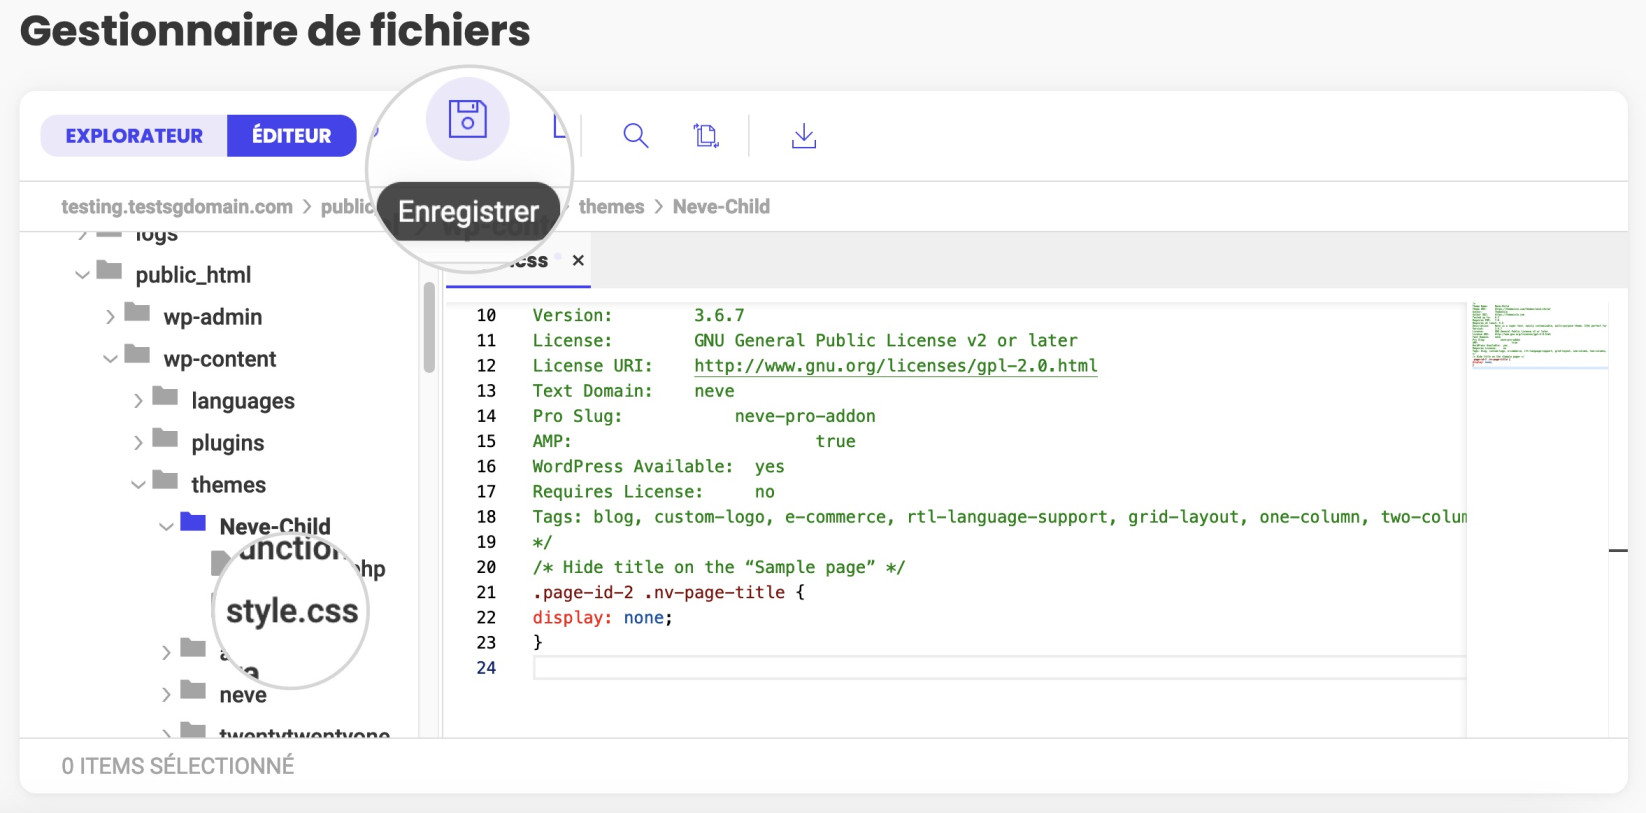Collapse the Neve-Child folder chevron
1646x813 pixels.
click(x=166, y=527)
